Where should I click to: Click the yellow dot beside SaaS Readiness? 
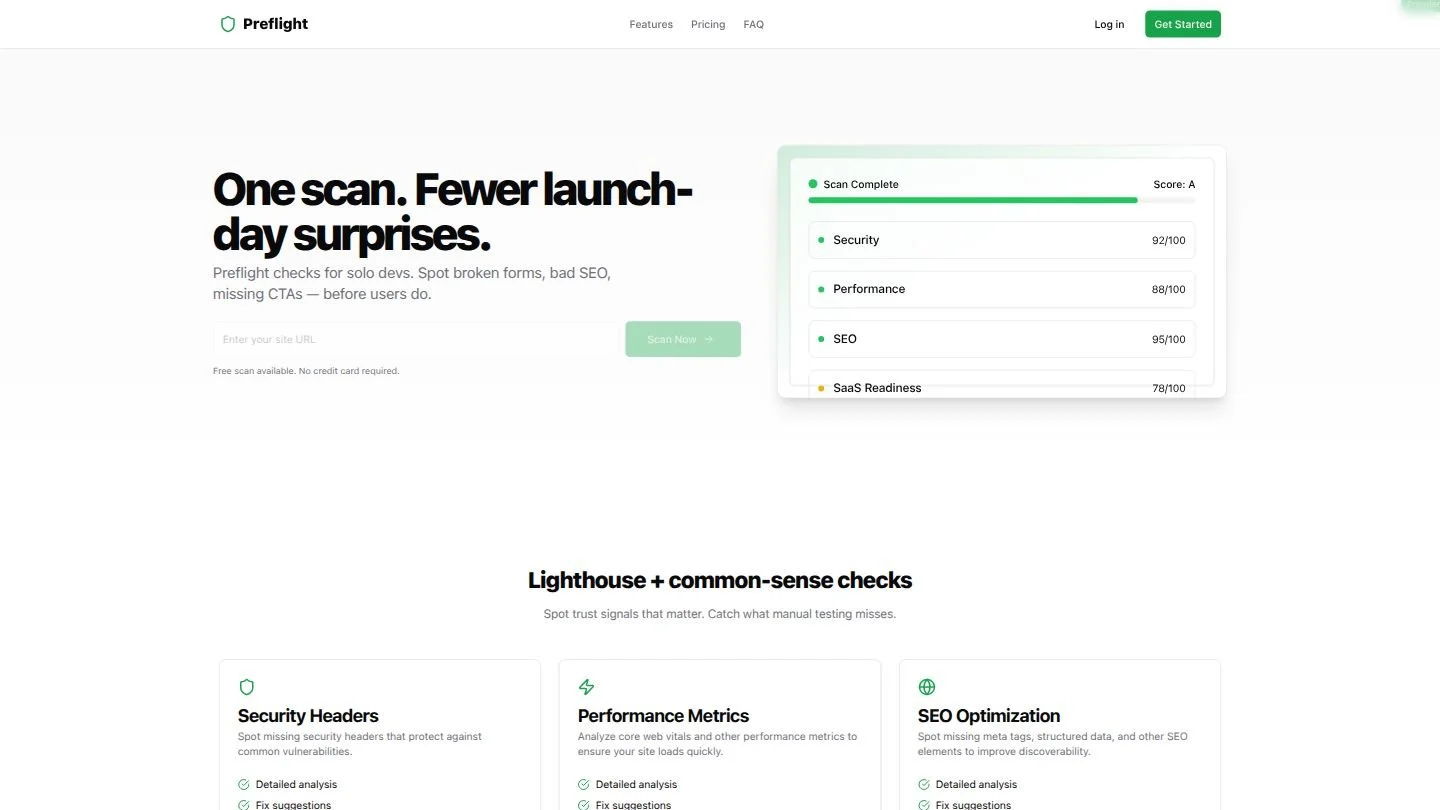822,388
